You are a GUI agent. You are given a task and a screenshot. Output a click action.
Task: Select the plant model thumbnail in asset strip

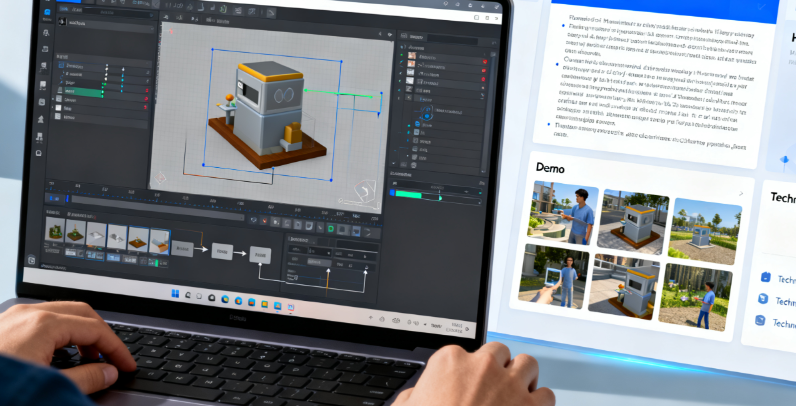(x=55, y=230)
